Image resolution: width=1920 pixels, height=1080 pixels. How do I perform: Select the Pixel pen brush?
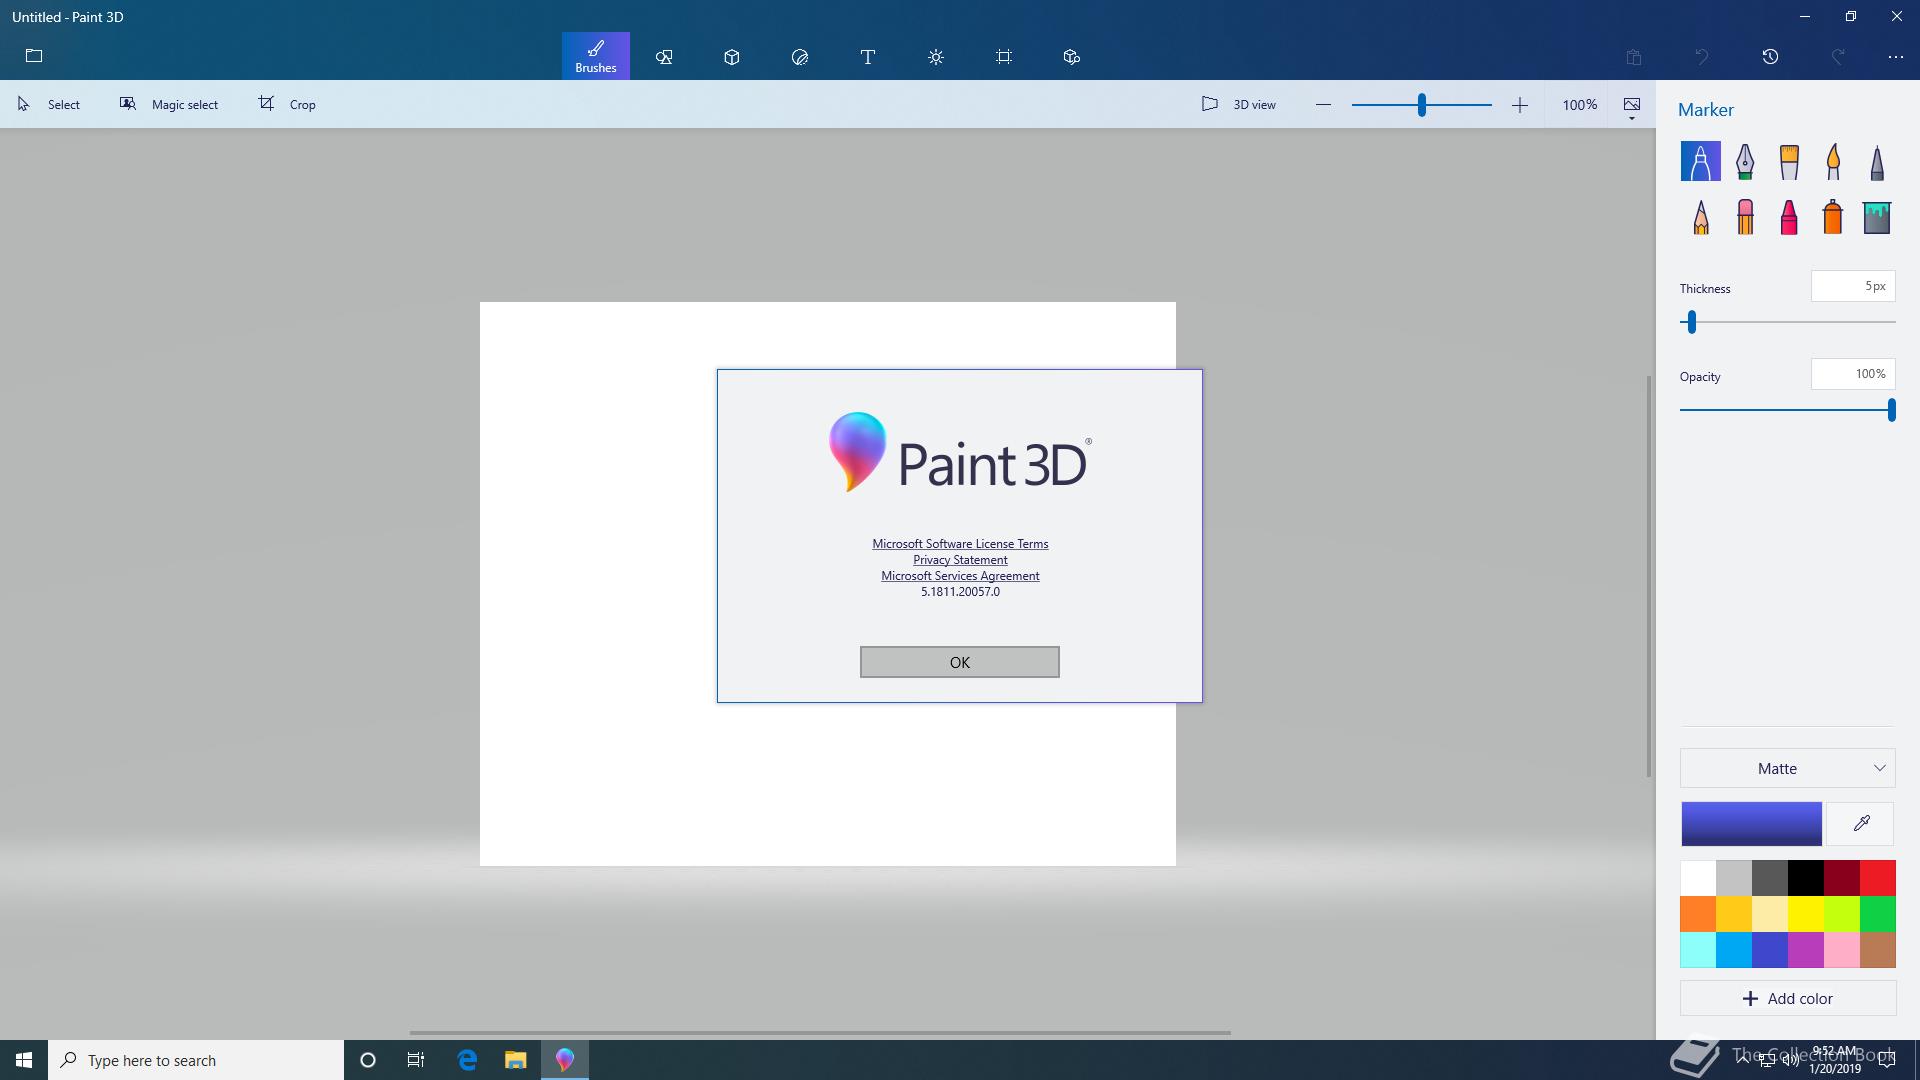(1877, 161)
